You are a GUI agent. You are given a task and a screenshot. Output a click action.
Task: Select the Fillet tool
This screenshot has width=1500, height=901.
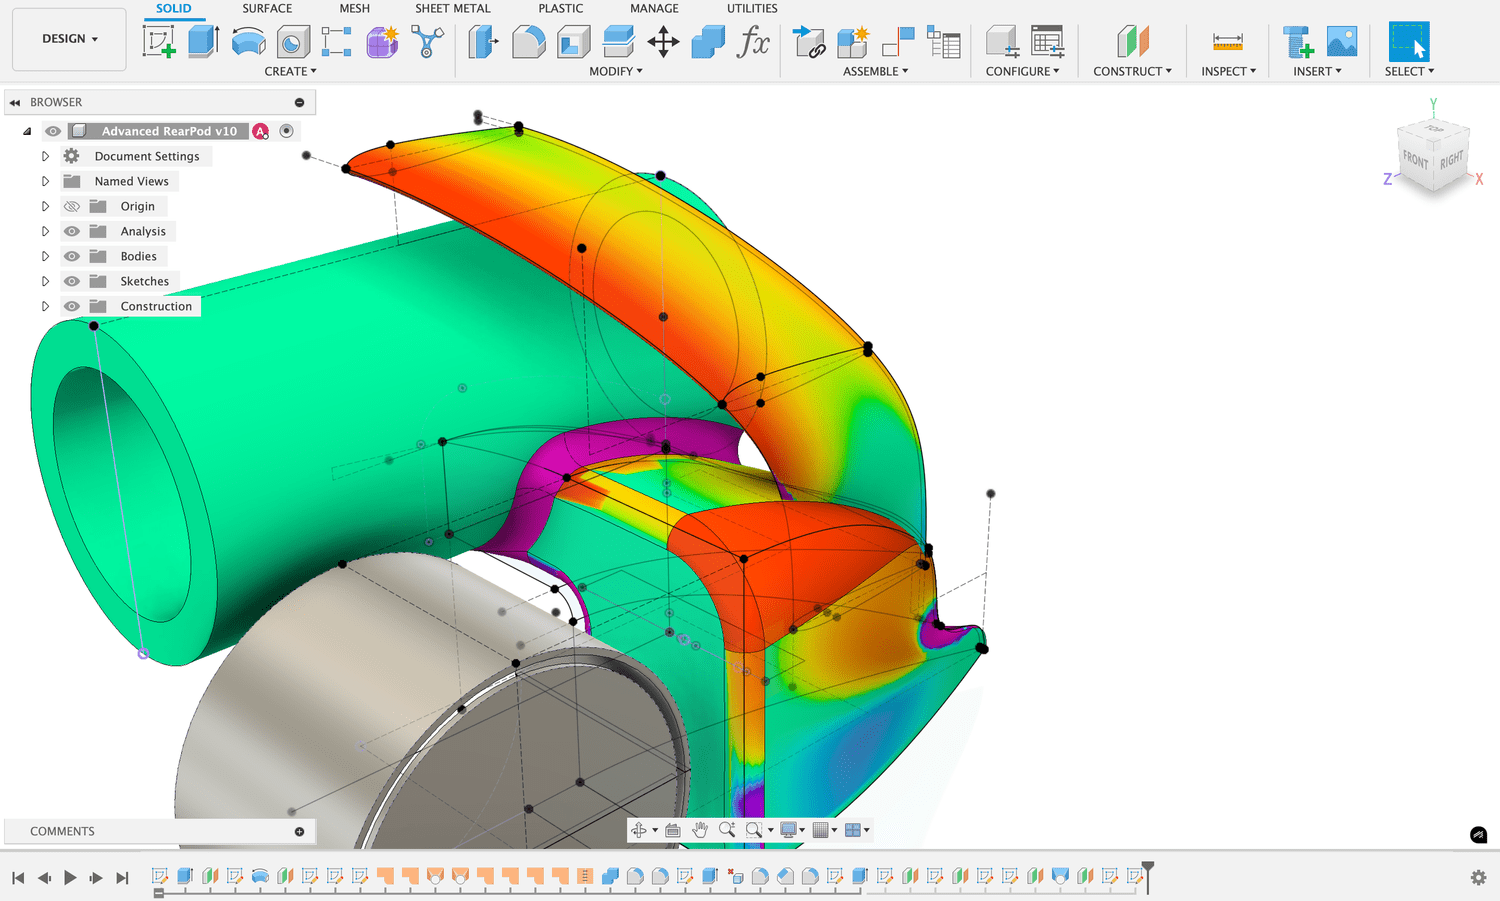coord(529,42)
